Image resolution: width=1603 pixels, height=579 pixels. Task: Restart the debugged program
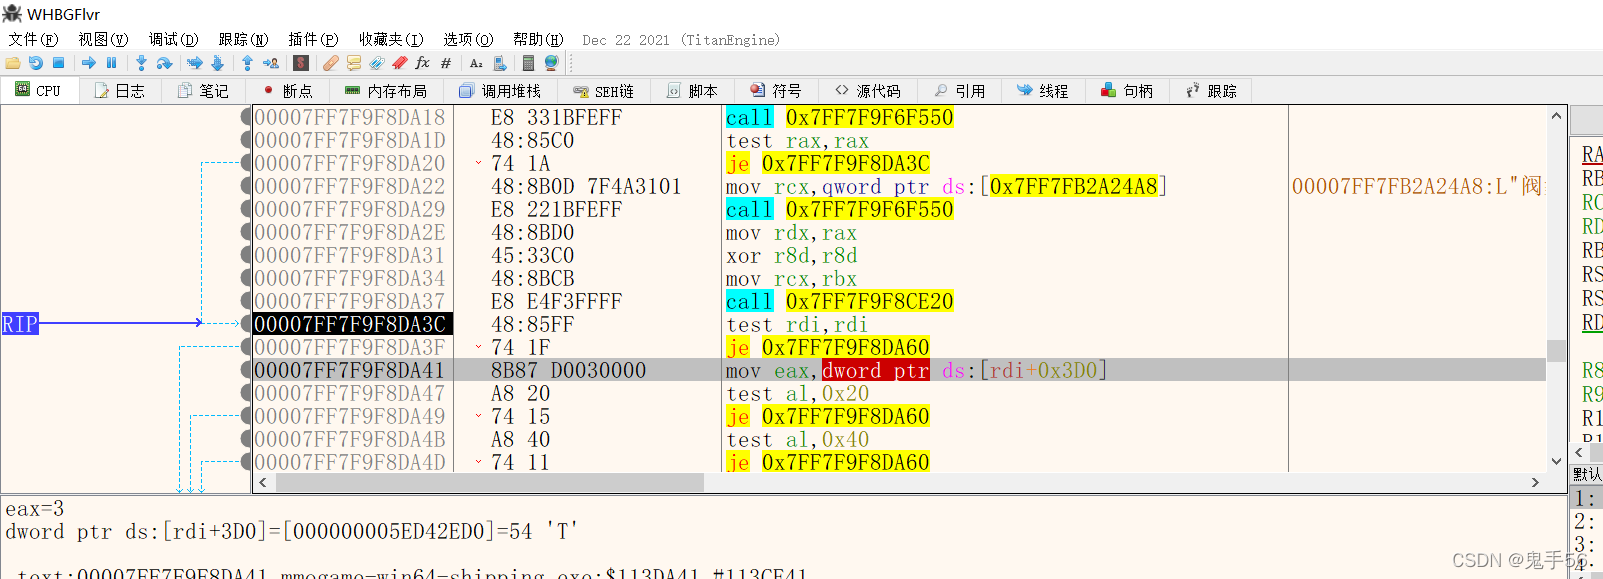point(36,63)
